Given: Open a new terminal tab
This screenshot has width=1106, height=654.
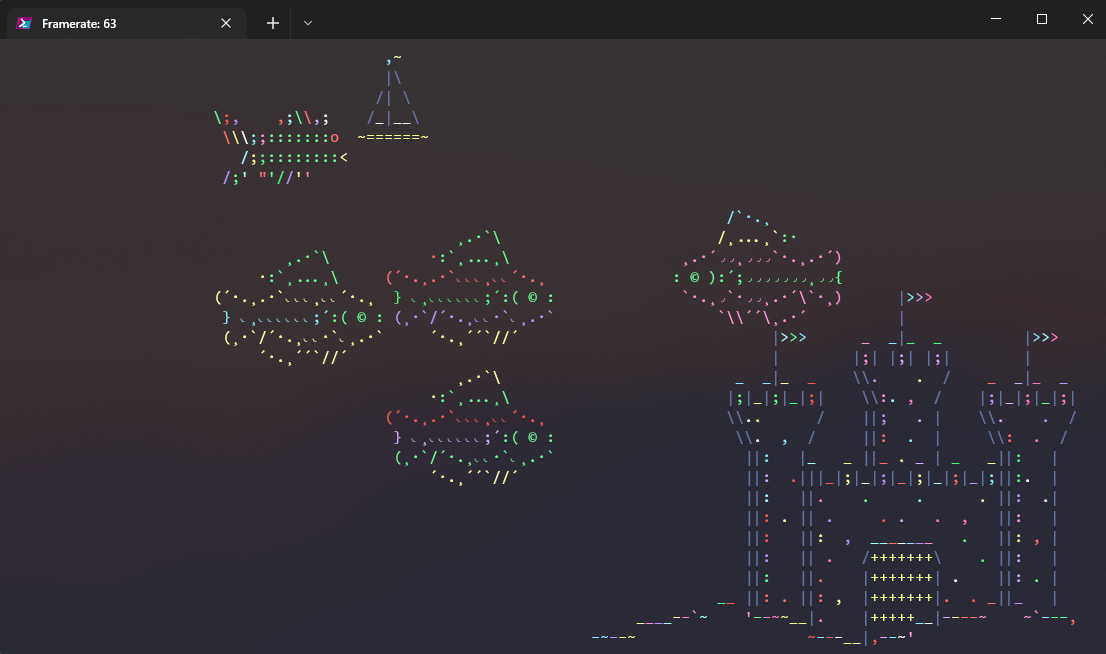Looking at the screenshot, I should point(273,23).
